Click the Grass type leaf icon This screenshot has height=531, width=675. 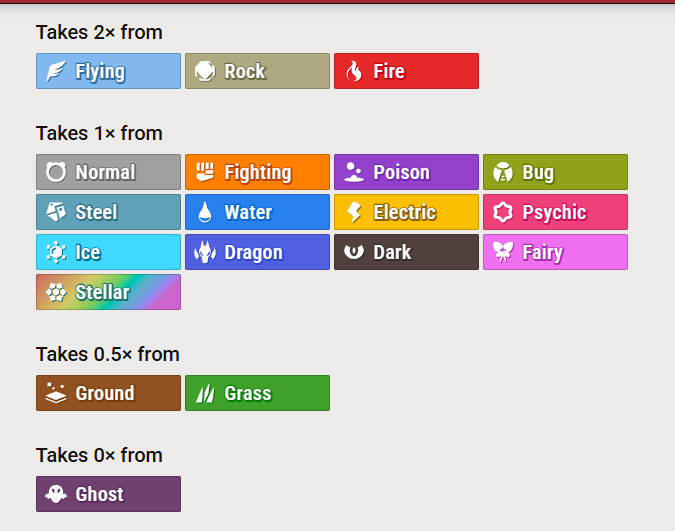coord(205,393)
